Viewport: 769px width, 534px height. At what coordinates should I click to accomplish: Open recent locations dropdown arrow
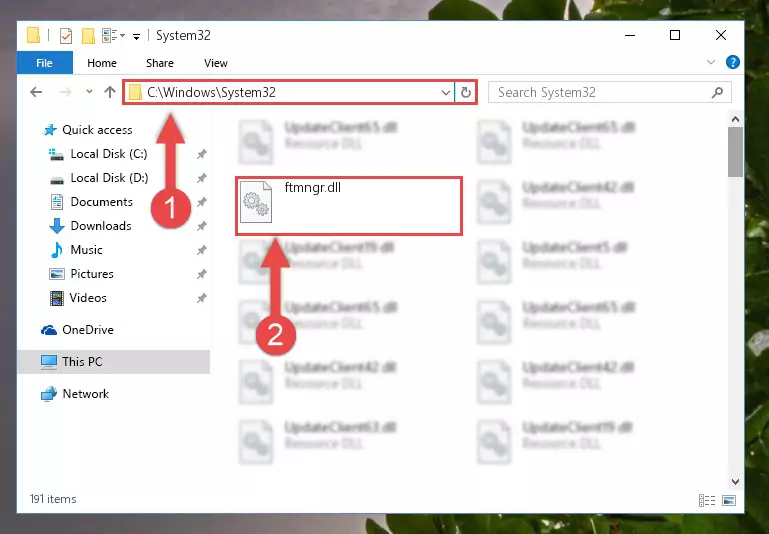coord(89,92)
